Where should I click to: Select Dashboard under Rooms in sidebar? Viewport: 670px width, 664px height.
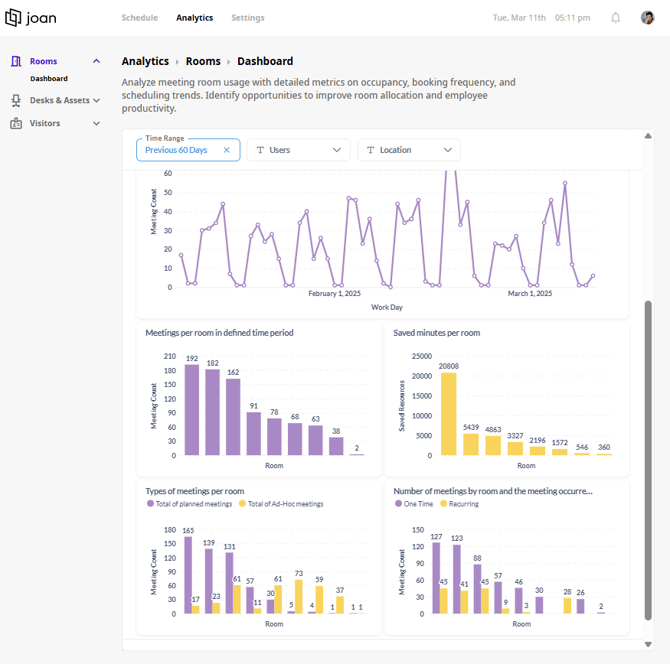49,79
